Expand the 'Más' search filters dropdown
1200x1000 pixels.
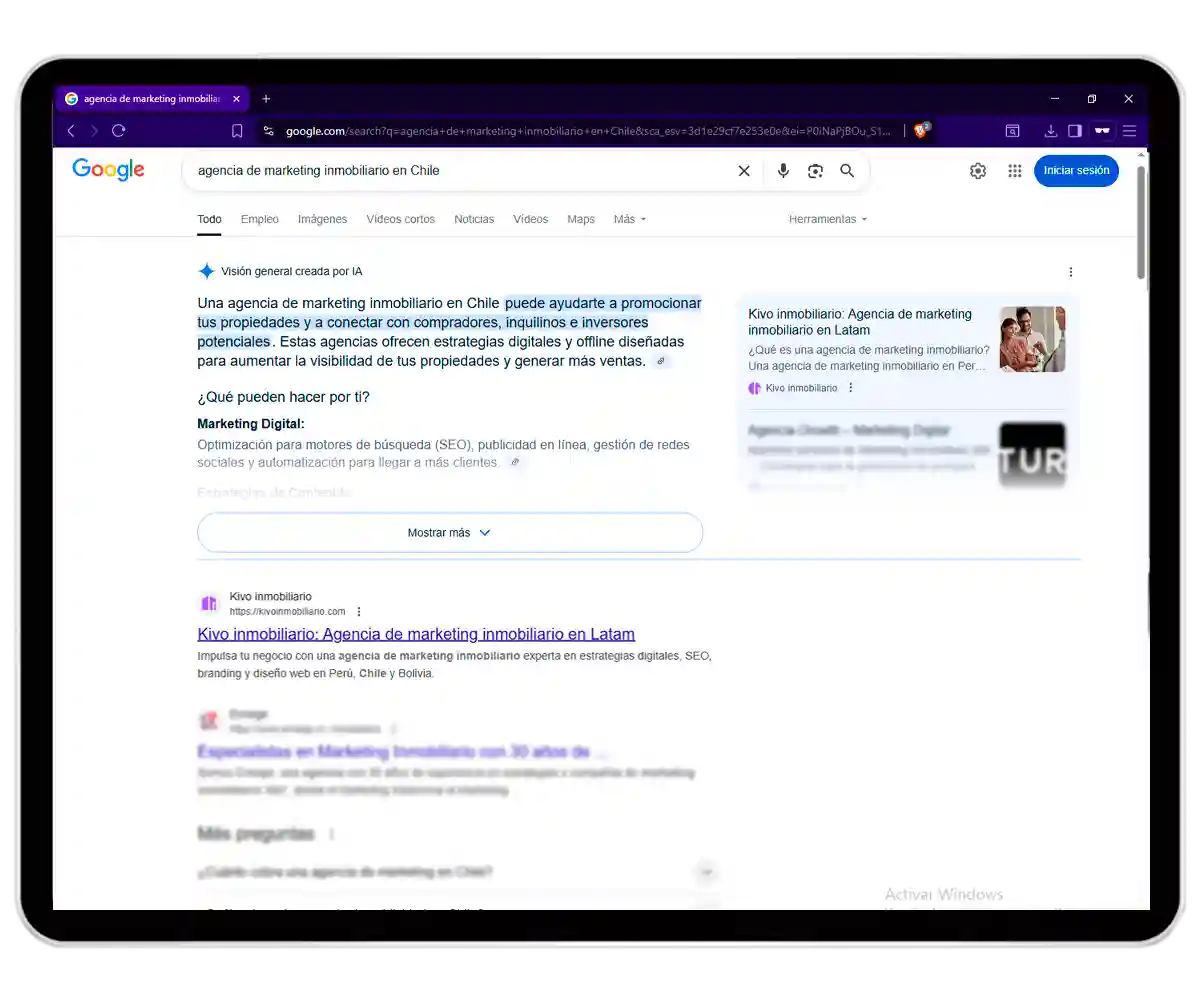(630, 219)
